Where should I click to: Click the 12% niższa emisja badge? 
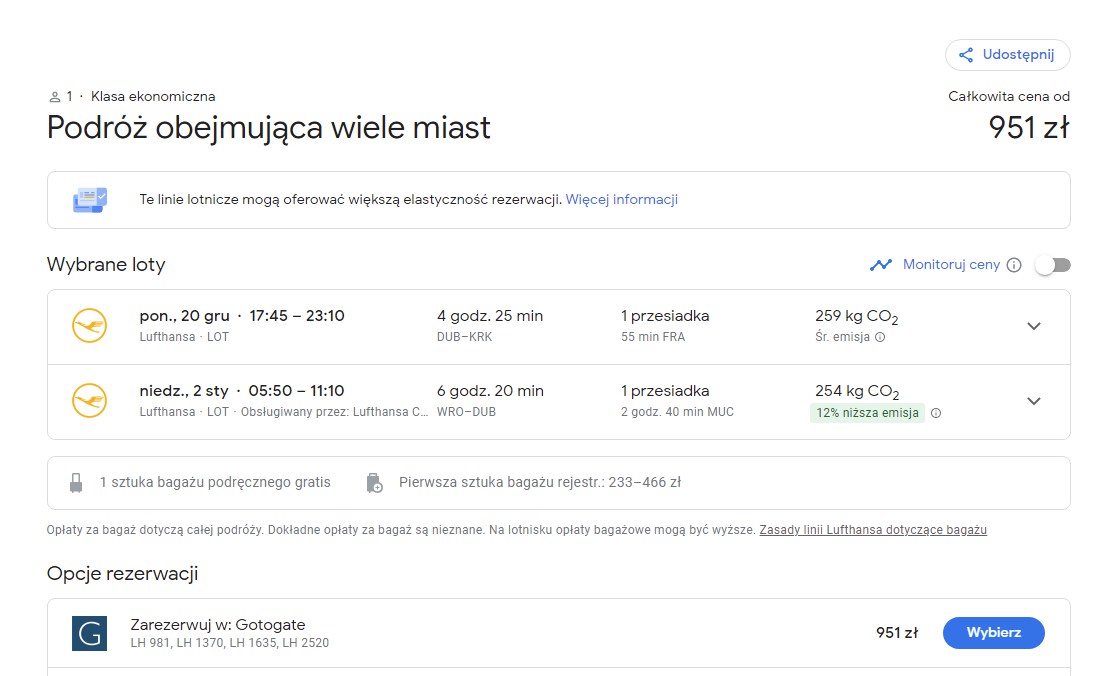(867, 413)
